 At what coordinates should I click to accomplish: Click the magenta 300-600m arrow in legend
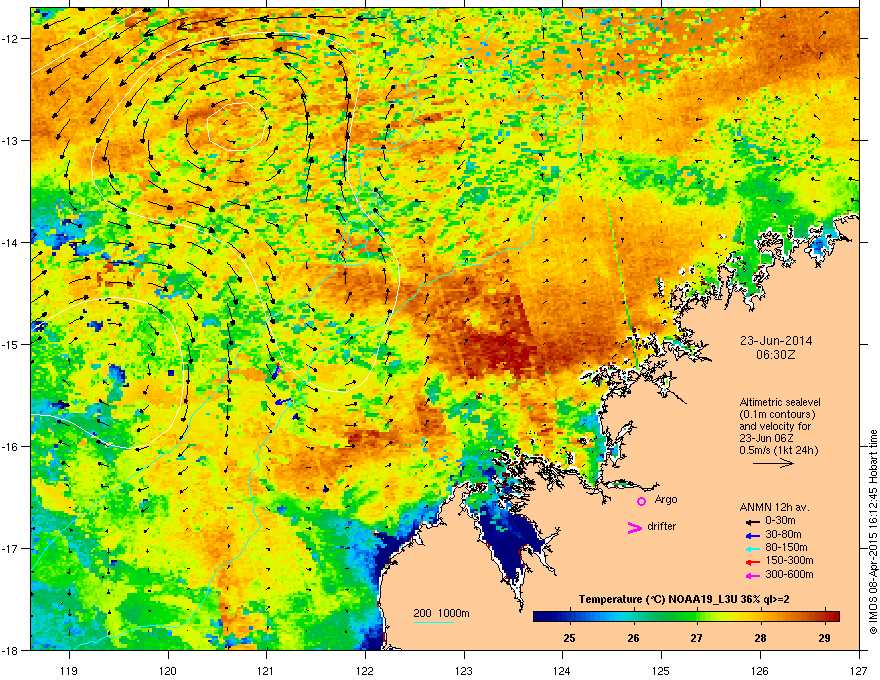click(x=752, y=575)
